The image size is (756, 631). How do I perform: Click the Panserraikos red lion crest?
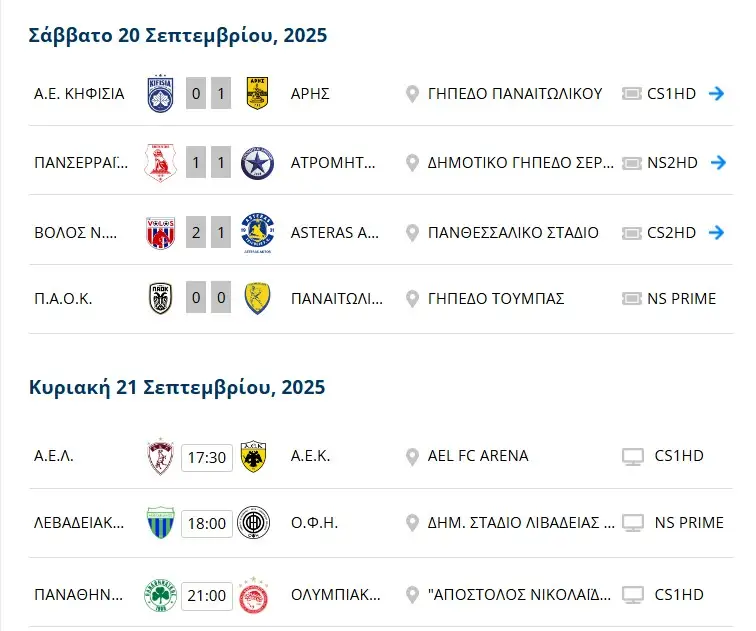coord(160,163)
